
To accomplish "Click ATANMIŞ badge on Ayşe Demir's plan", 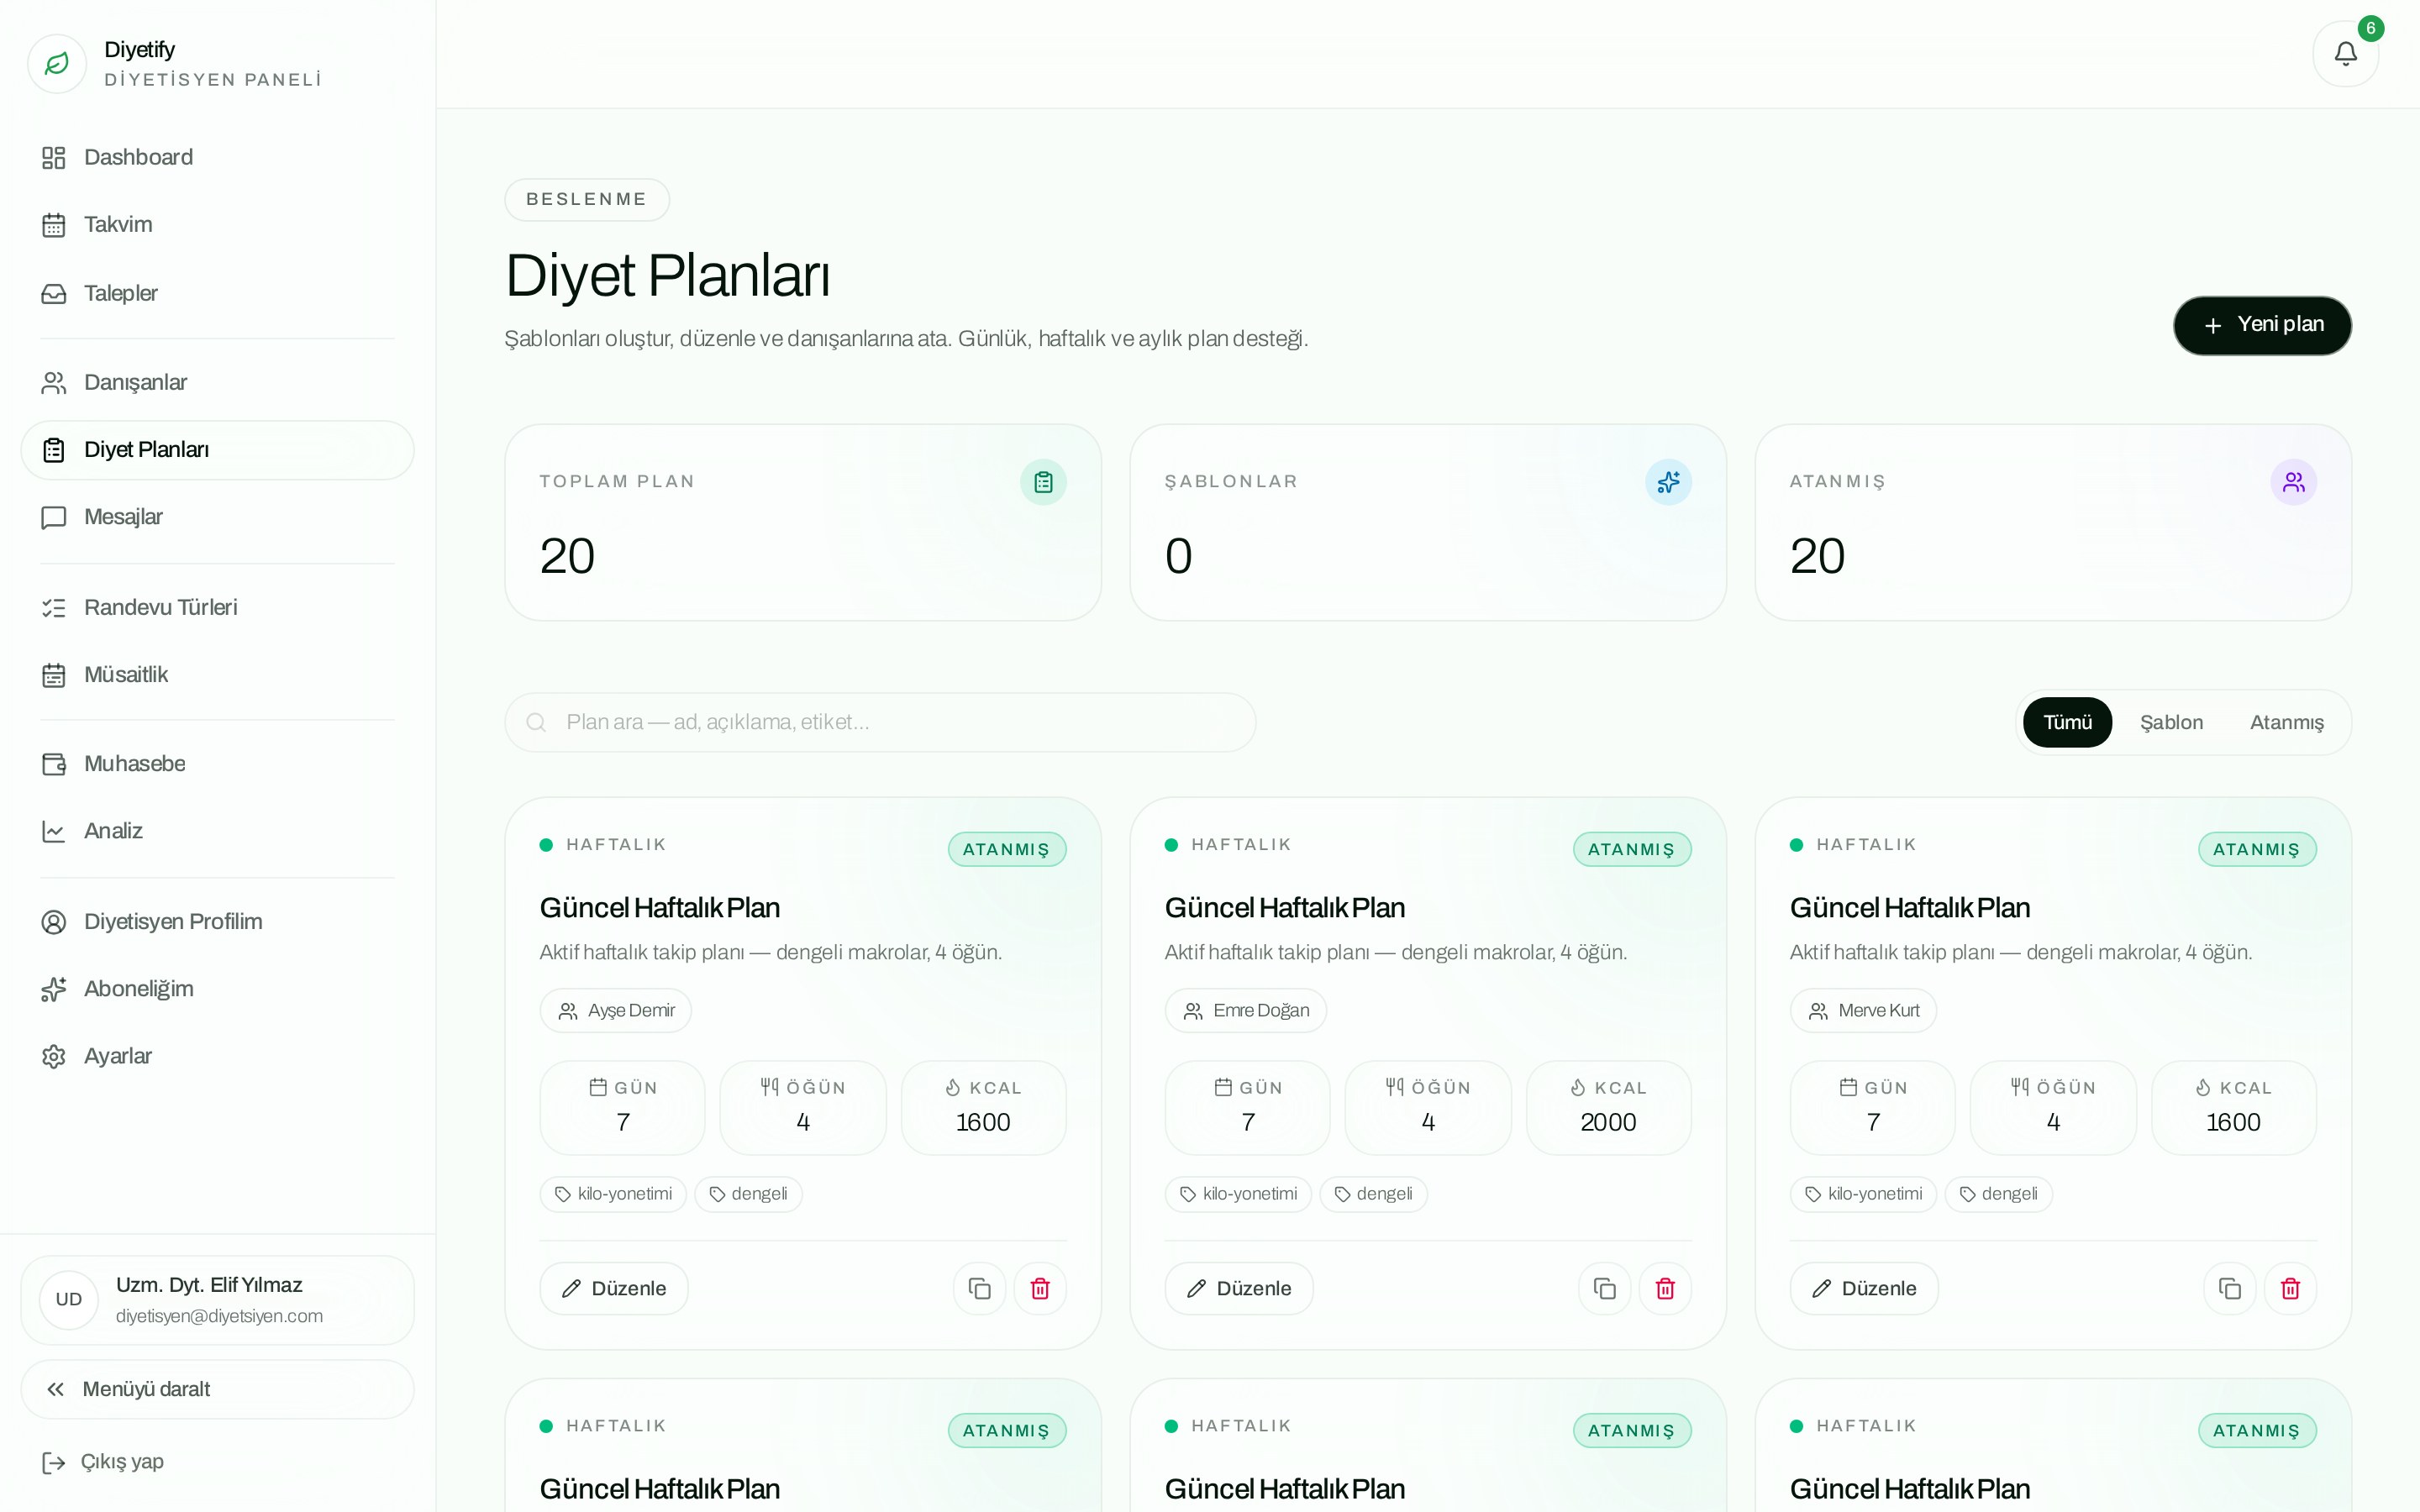I will coord(1007,849).
